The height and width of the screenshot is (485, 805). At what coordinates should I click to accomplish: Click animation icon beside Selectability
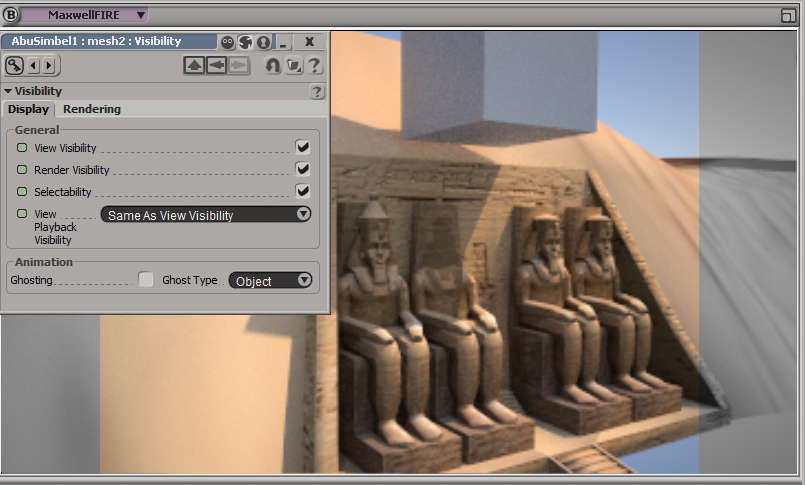[22, 191]
